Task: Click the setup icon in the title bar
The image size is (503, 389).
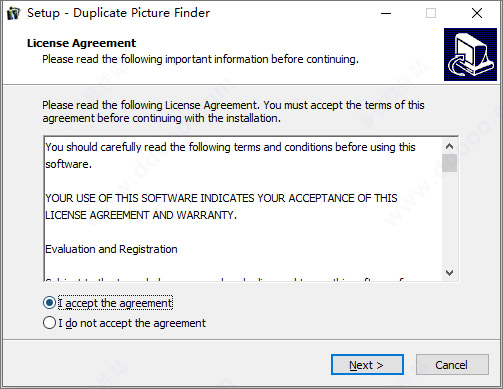Action: click(13, 13)
